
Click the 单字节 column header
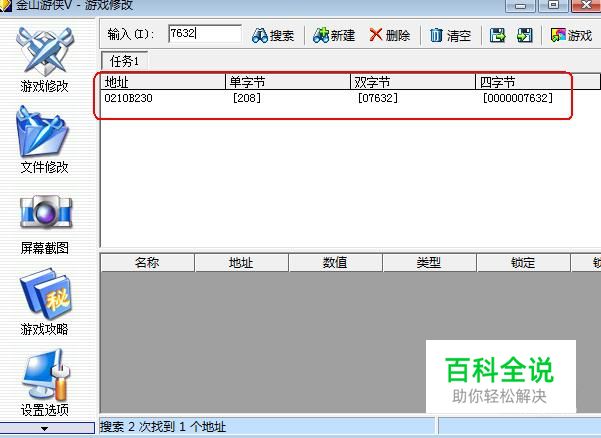[x=288, y=82]
